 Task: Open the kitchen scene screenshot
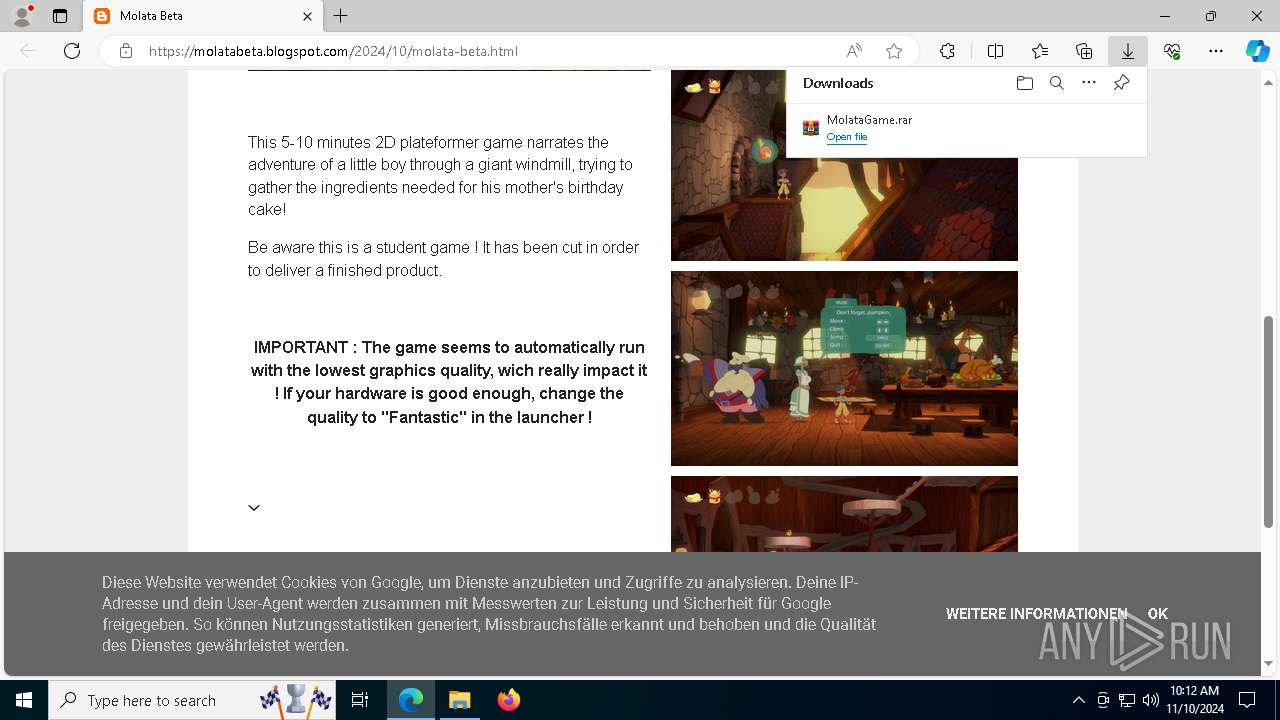tap(844, 368)
